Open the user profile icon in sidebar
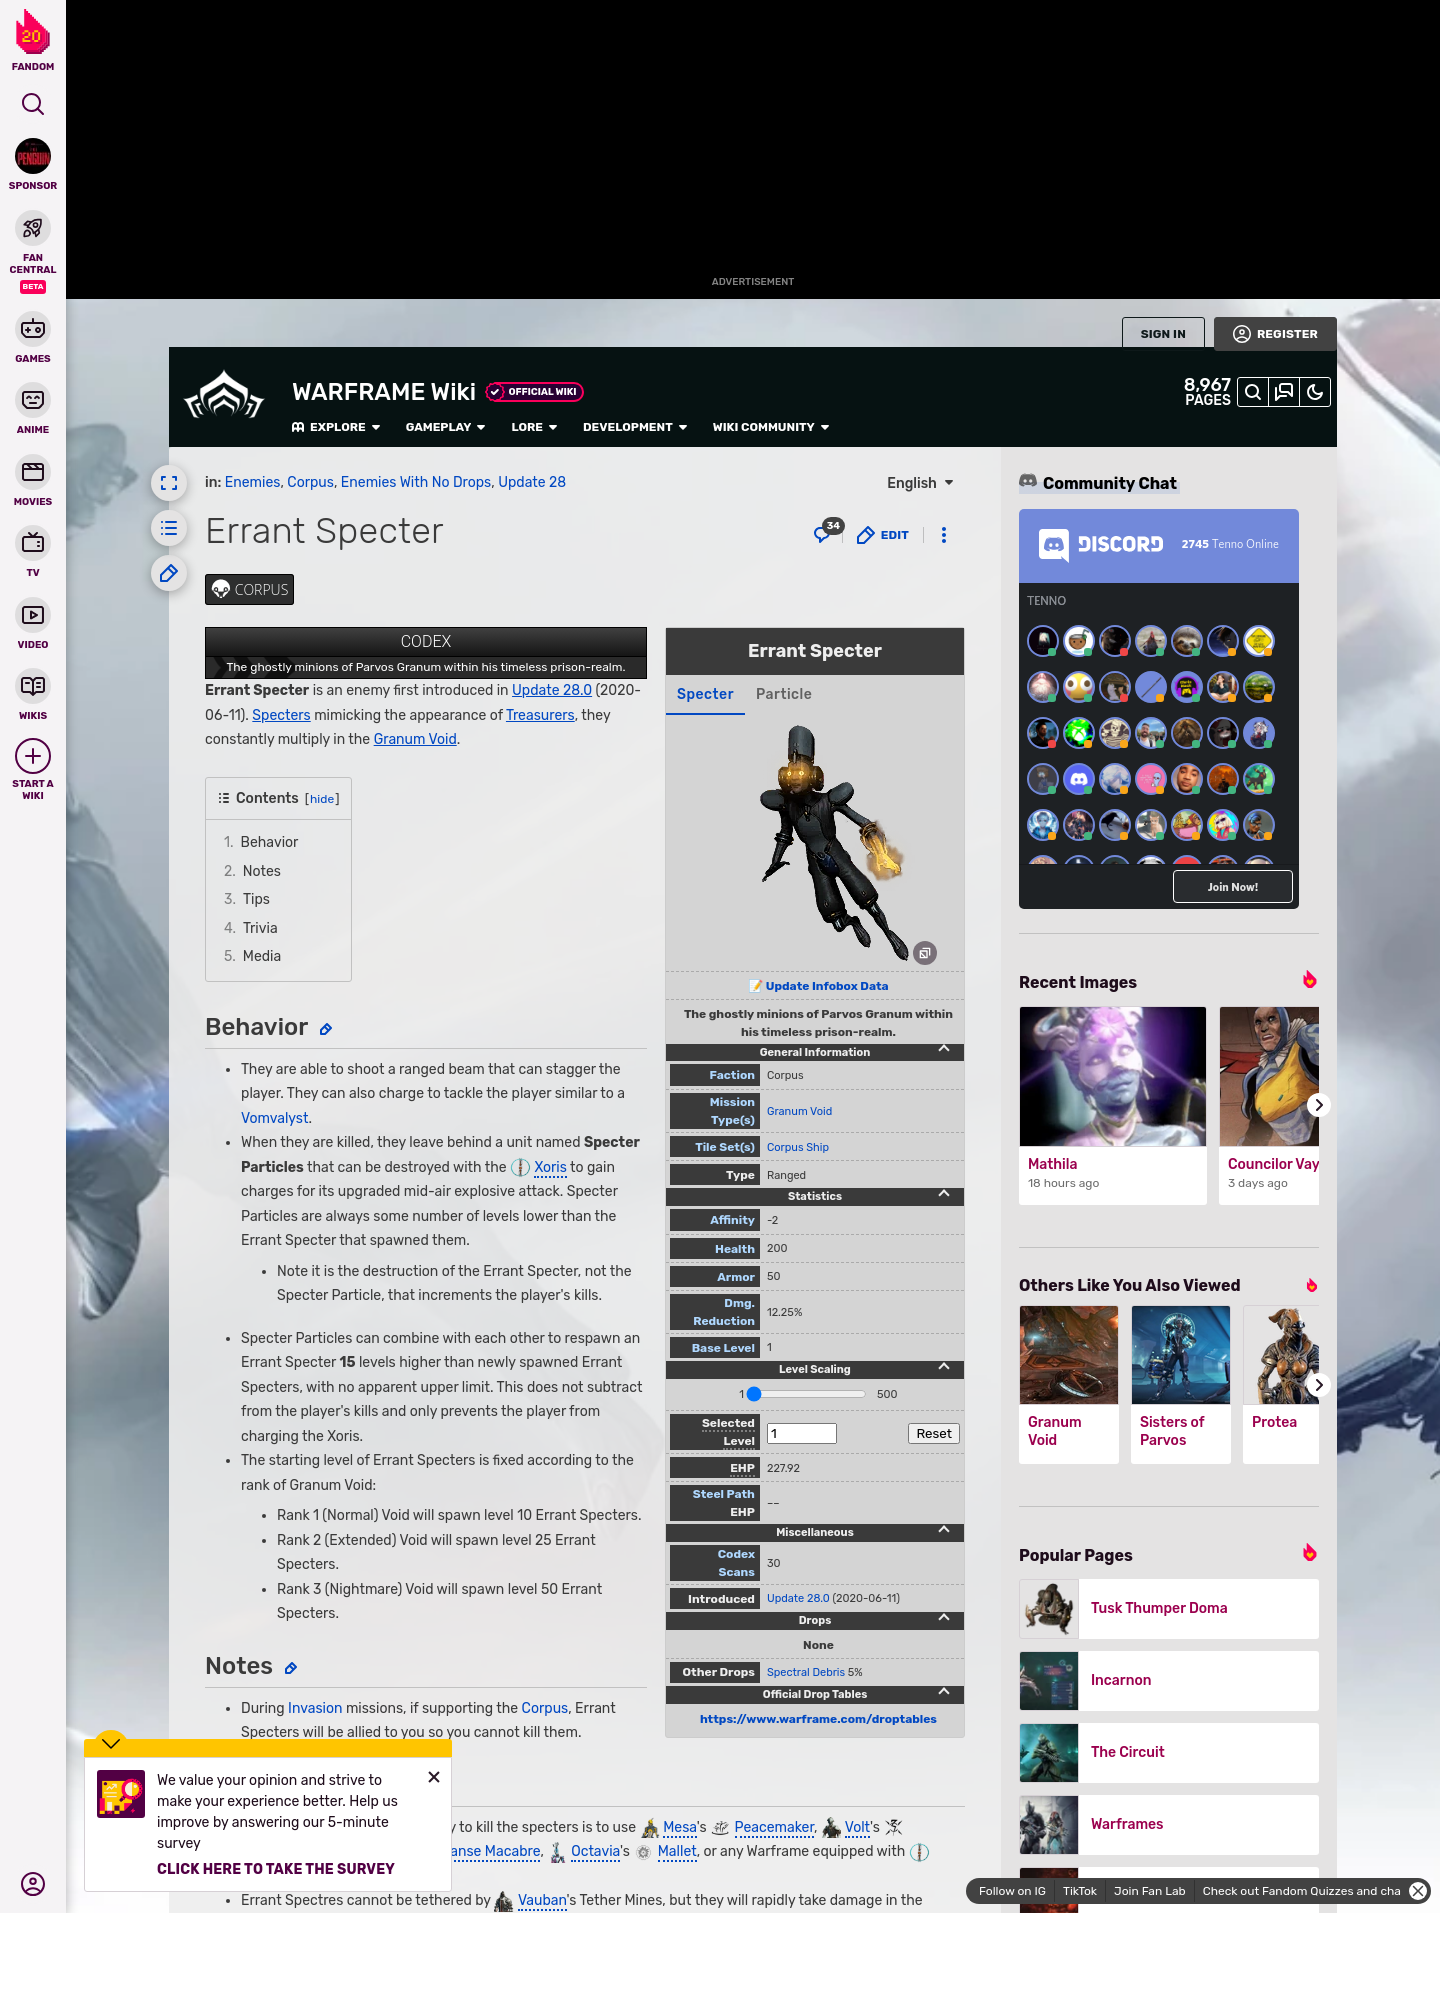The height and width of the screenshot is (2000, 1440). [x=33, y=1884]
